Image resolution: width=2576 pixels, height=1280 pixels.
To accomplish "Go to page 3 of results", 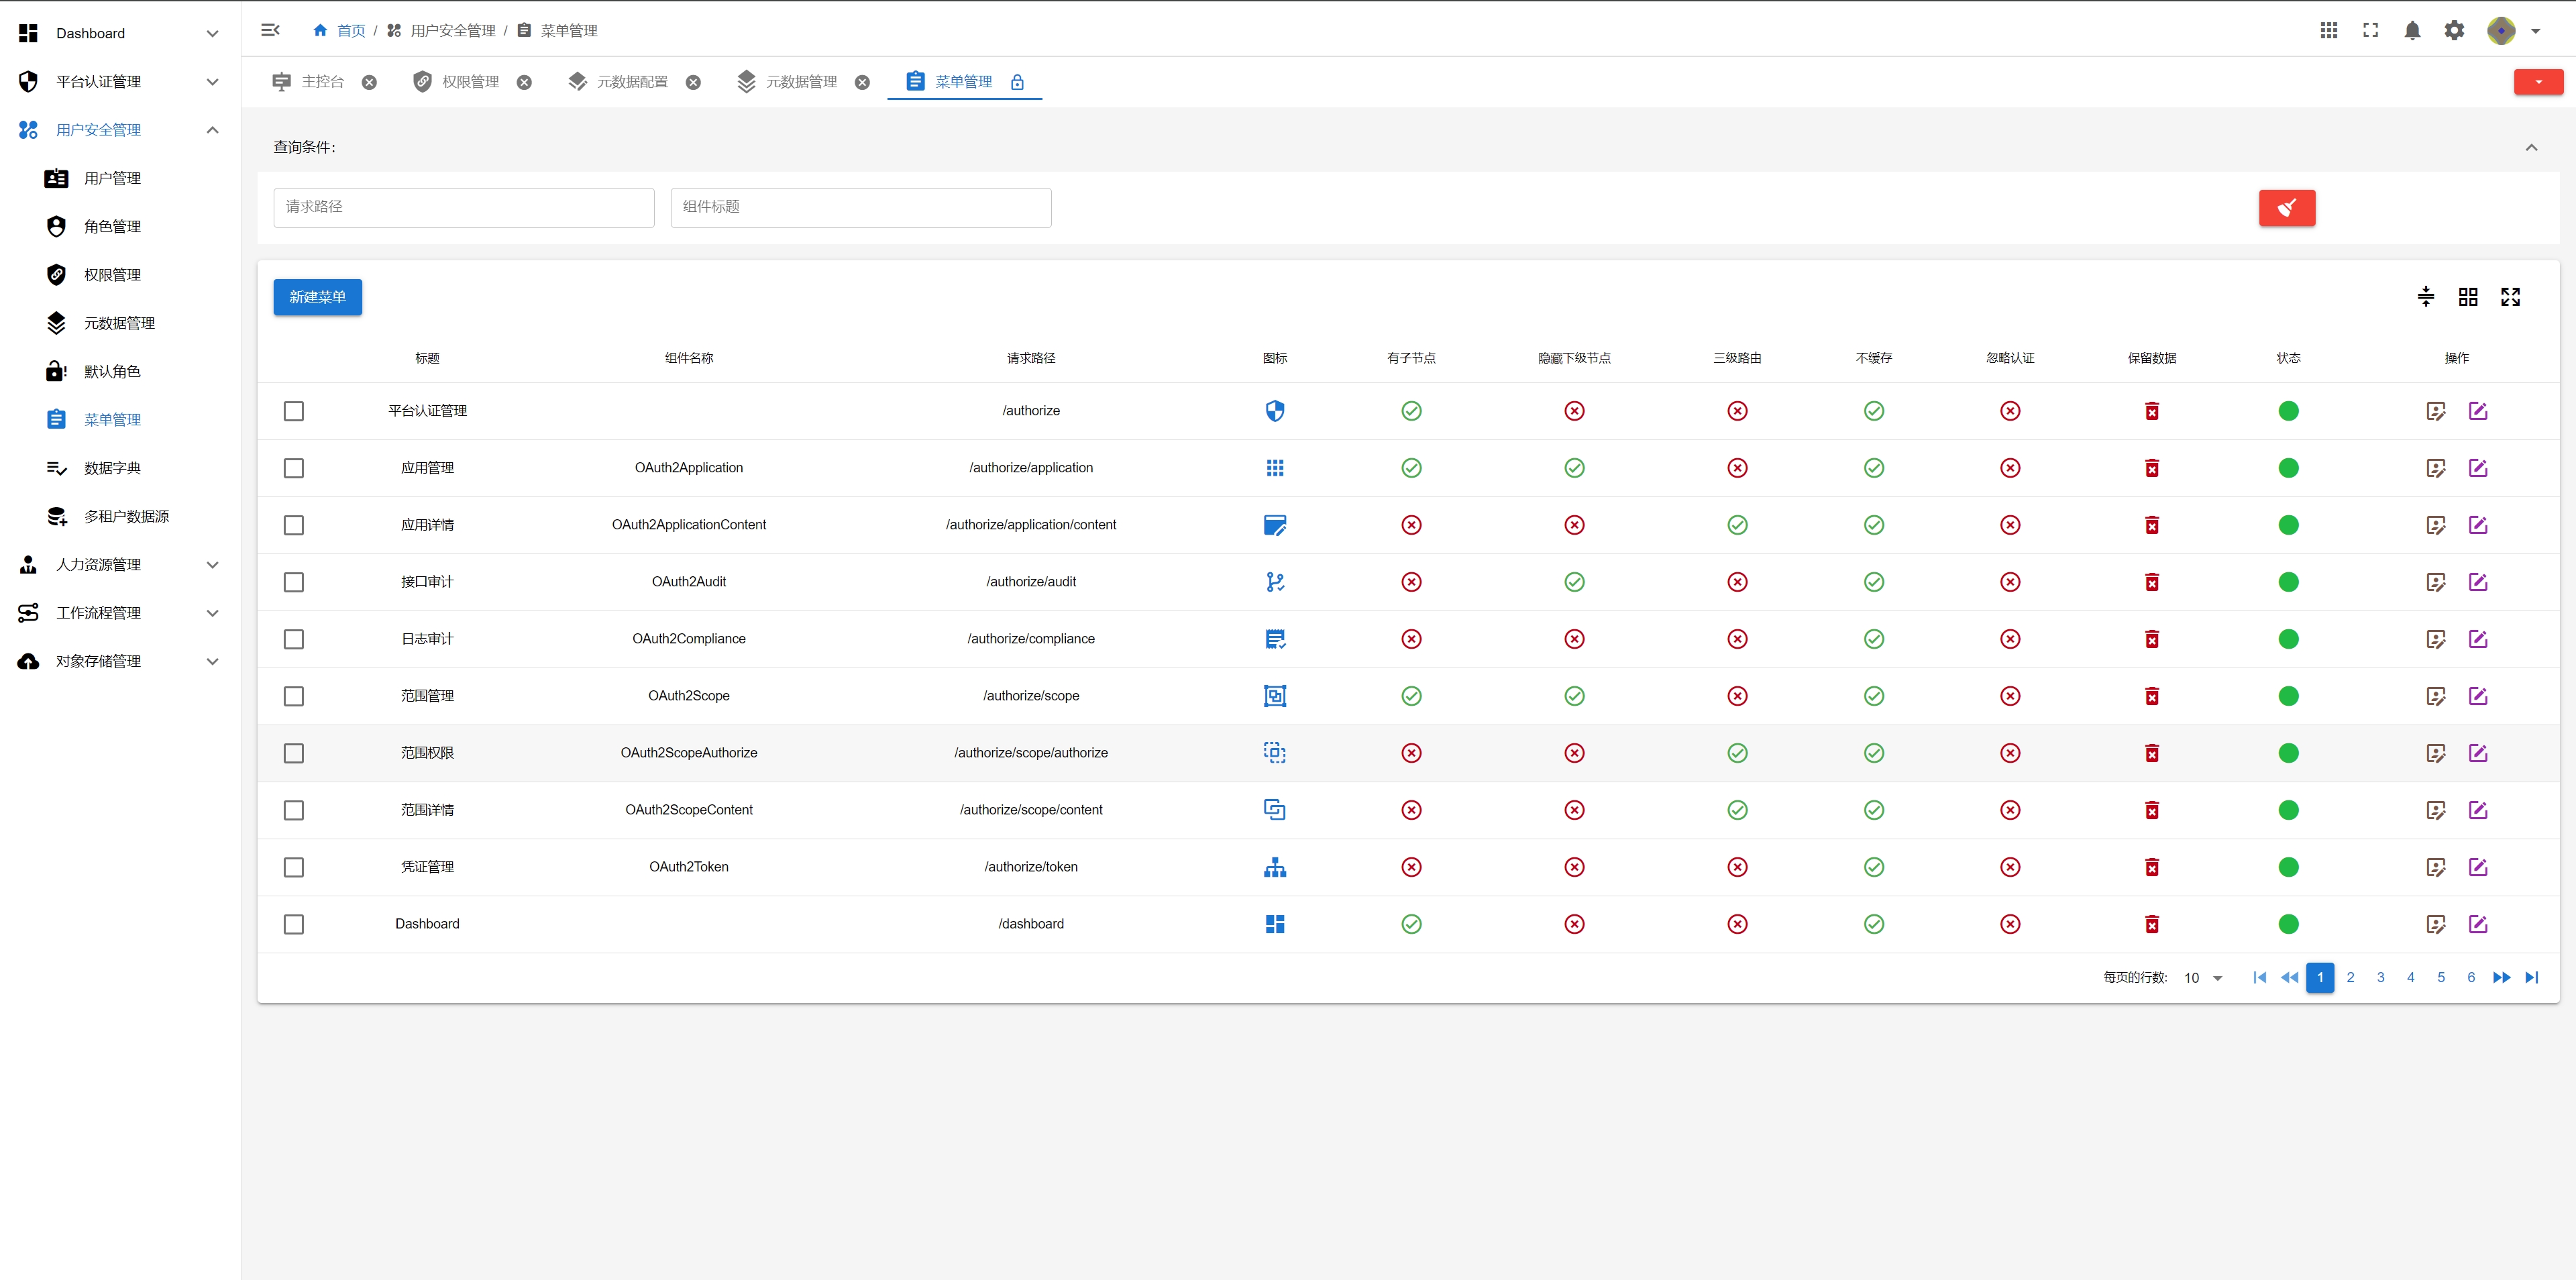I will (2380, 978).
